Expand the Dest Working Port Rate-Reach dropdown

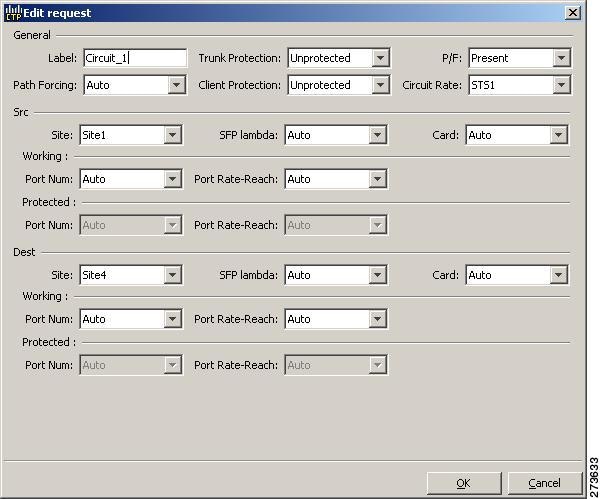click(x=336, y=319)
